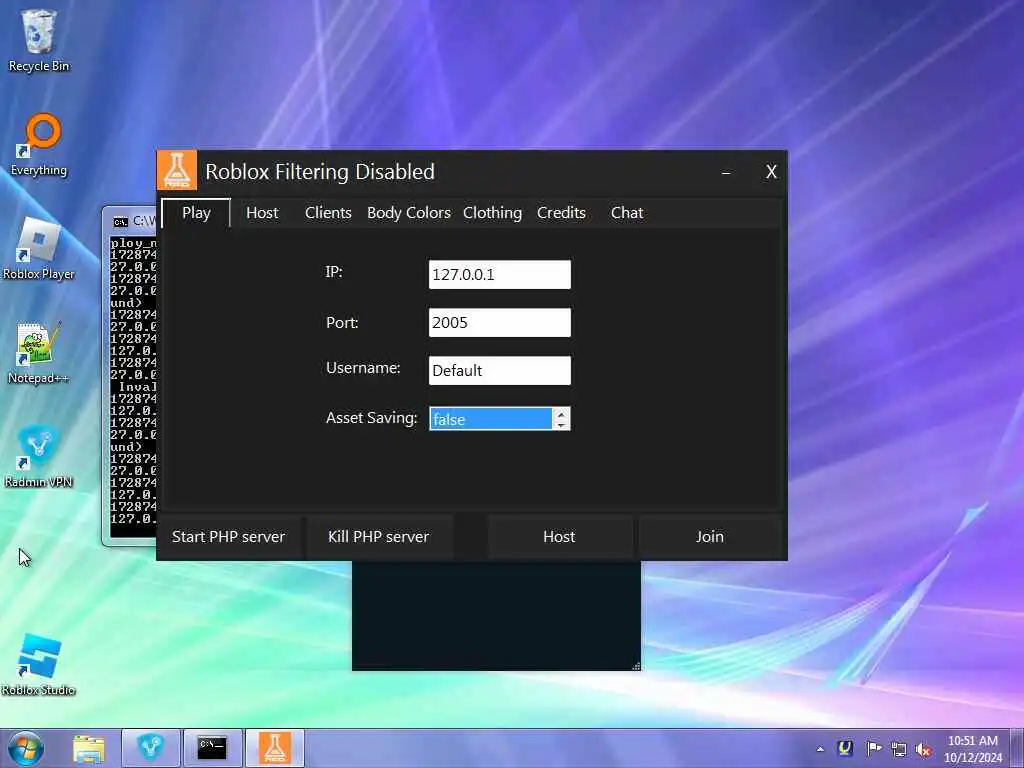The image size is (1024, 768).
Task: Click the Asset Saving up arrow
Action: tap(561, 413)
